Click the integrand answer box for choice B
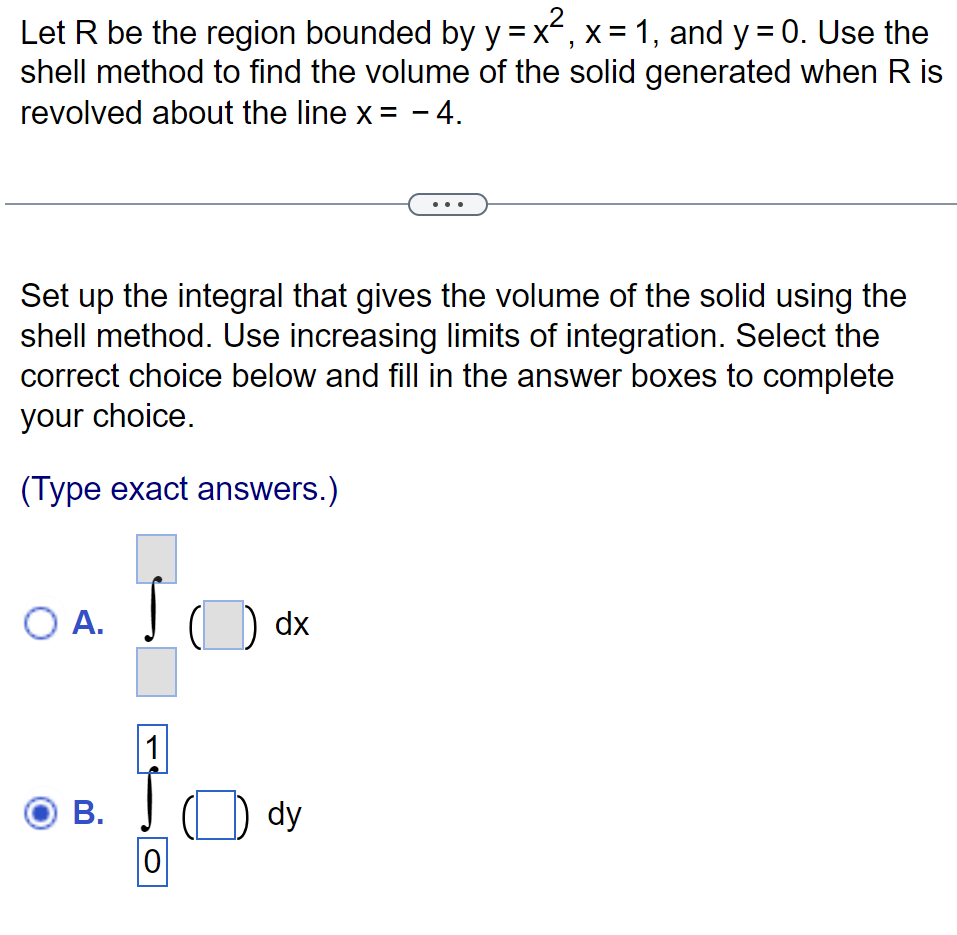The width and height of the screenshot is (957, 935). pos(217,813)
